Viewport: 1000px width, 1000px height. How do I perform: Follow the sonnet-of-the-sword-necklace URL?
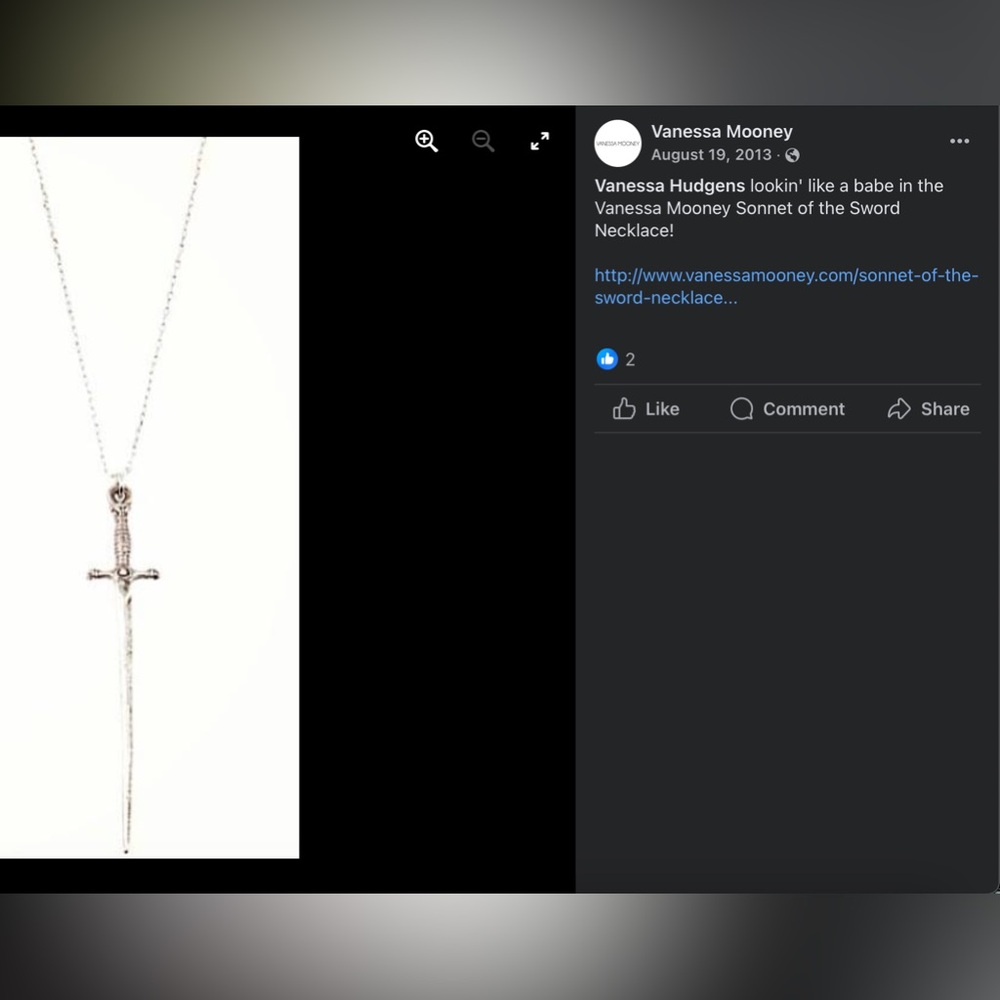click(x=786, y=286)
